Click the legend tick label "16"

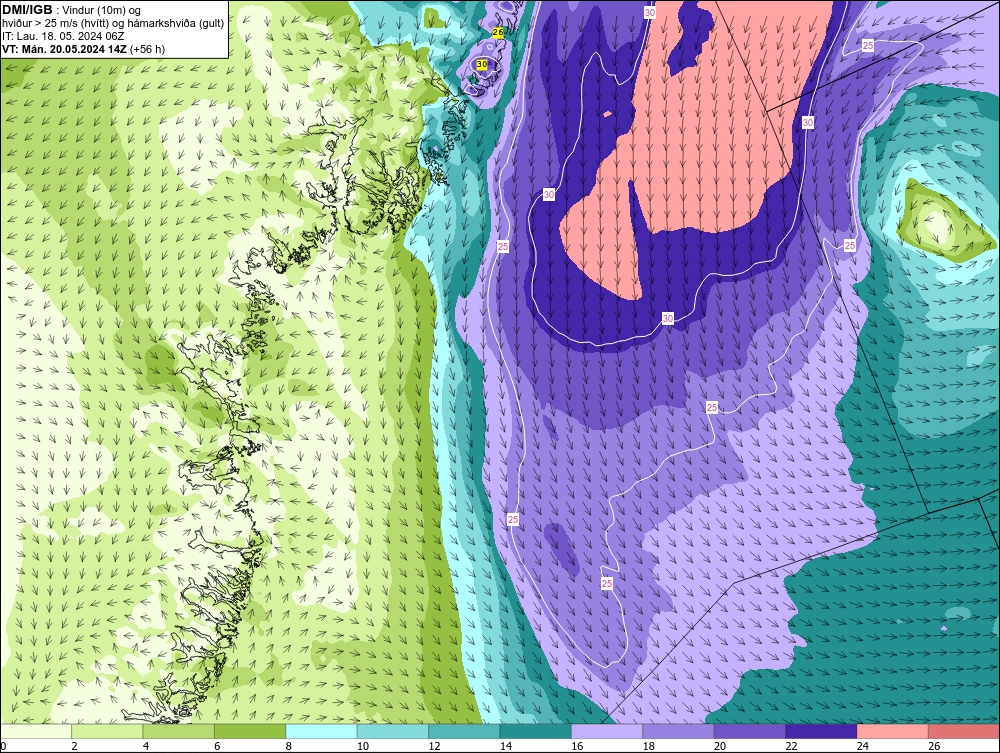pyautogui.click(x=577, y=746)
